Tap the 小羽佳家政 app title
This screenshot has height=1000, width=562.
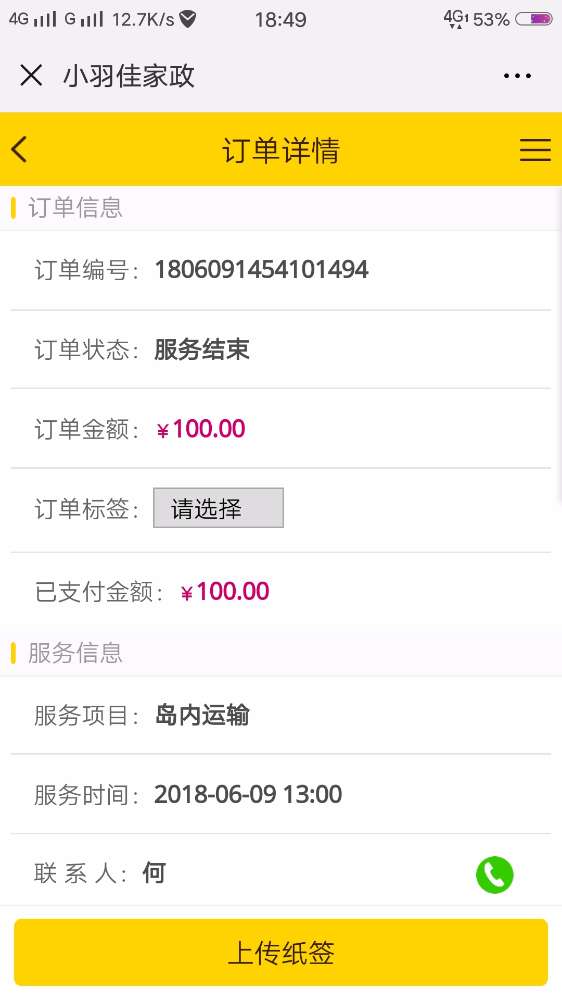pos(129,76)
